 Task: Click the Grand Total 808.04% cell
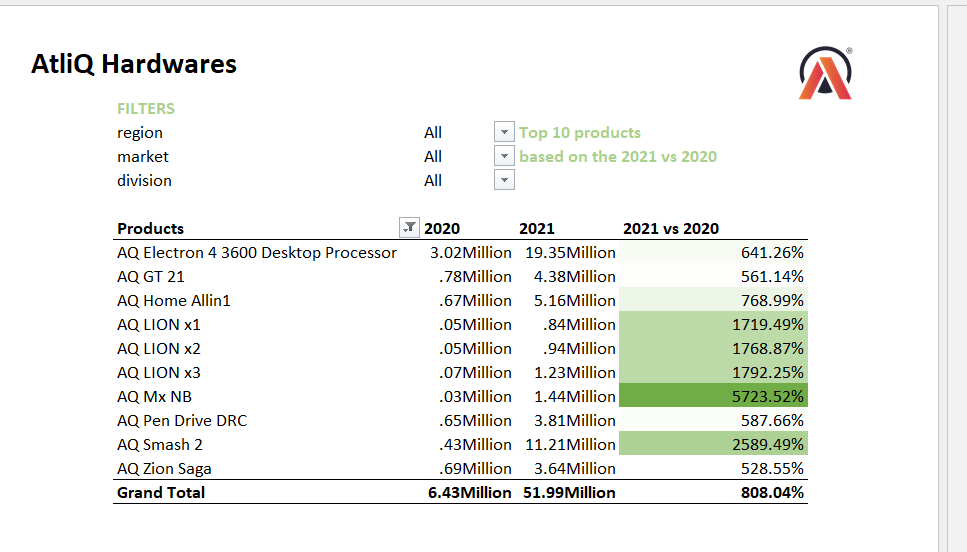[x=712, y=492]
